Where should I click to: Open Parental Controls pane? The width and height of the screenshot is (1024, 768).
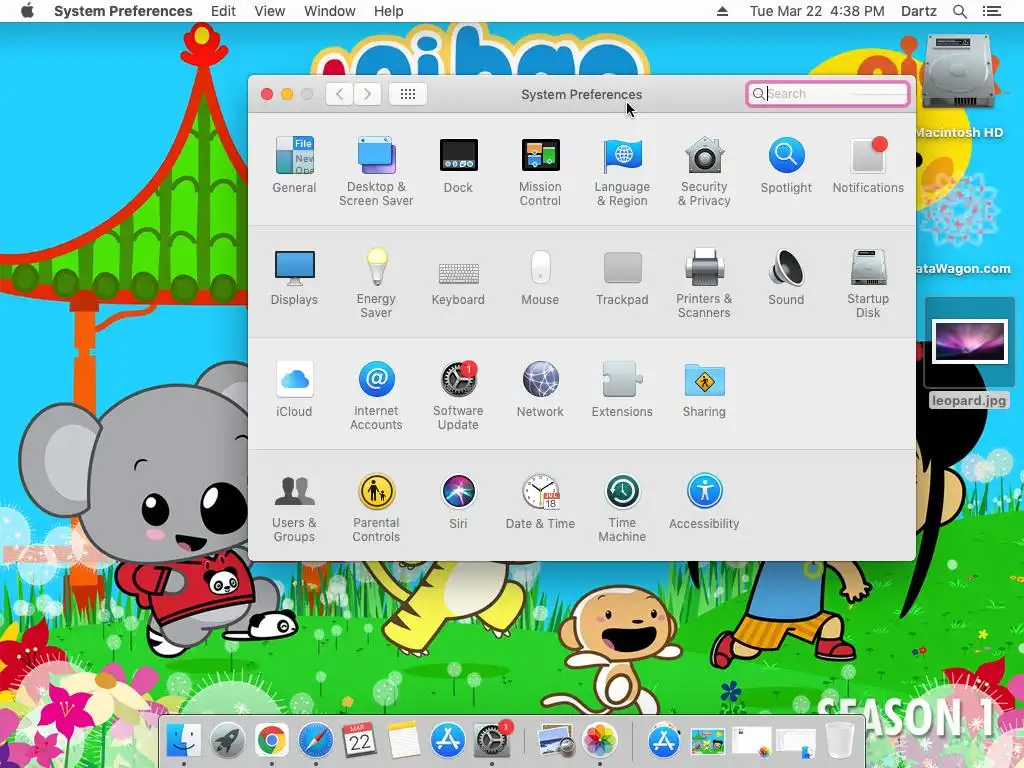tap(376, 508)
